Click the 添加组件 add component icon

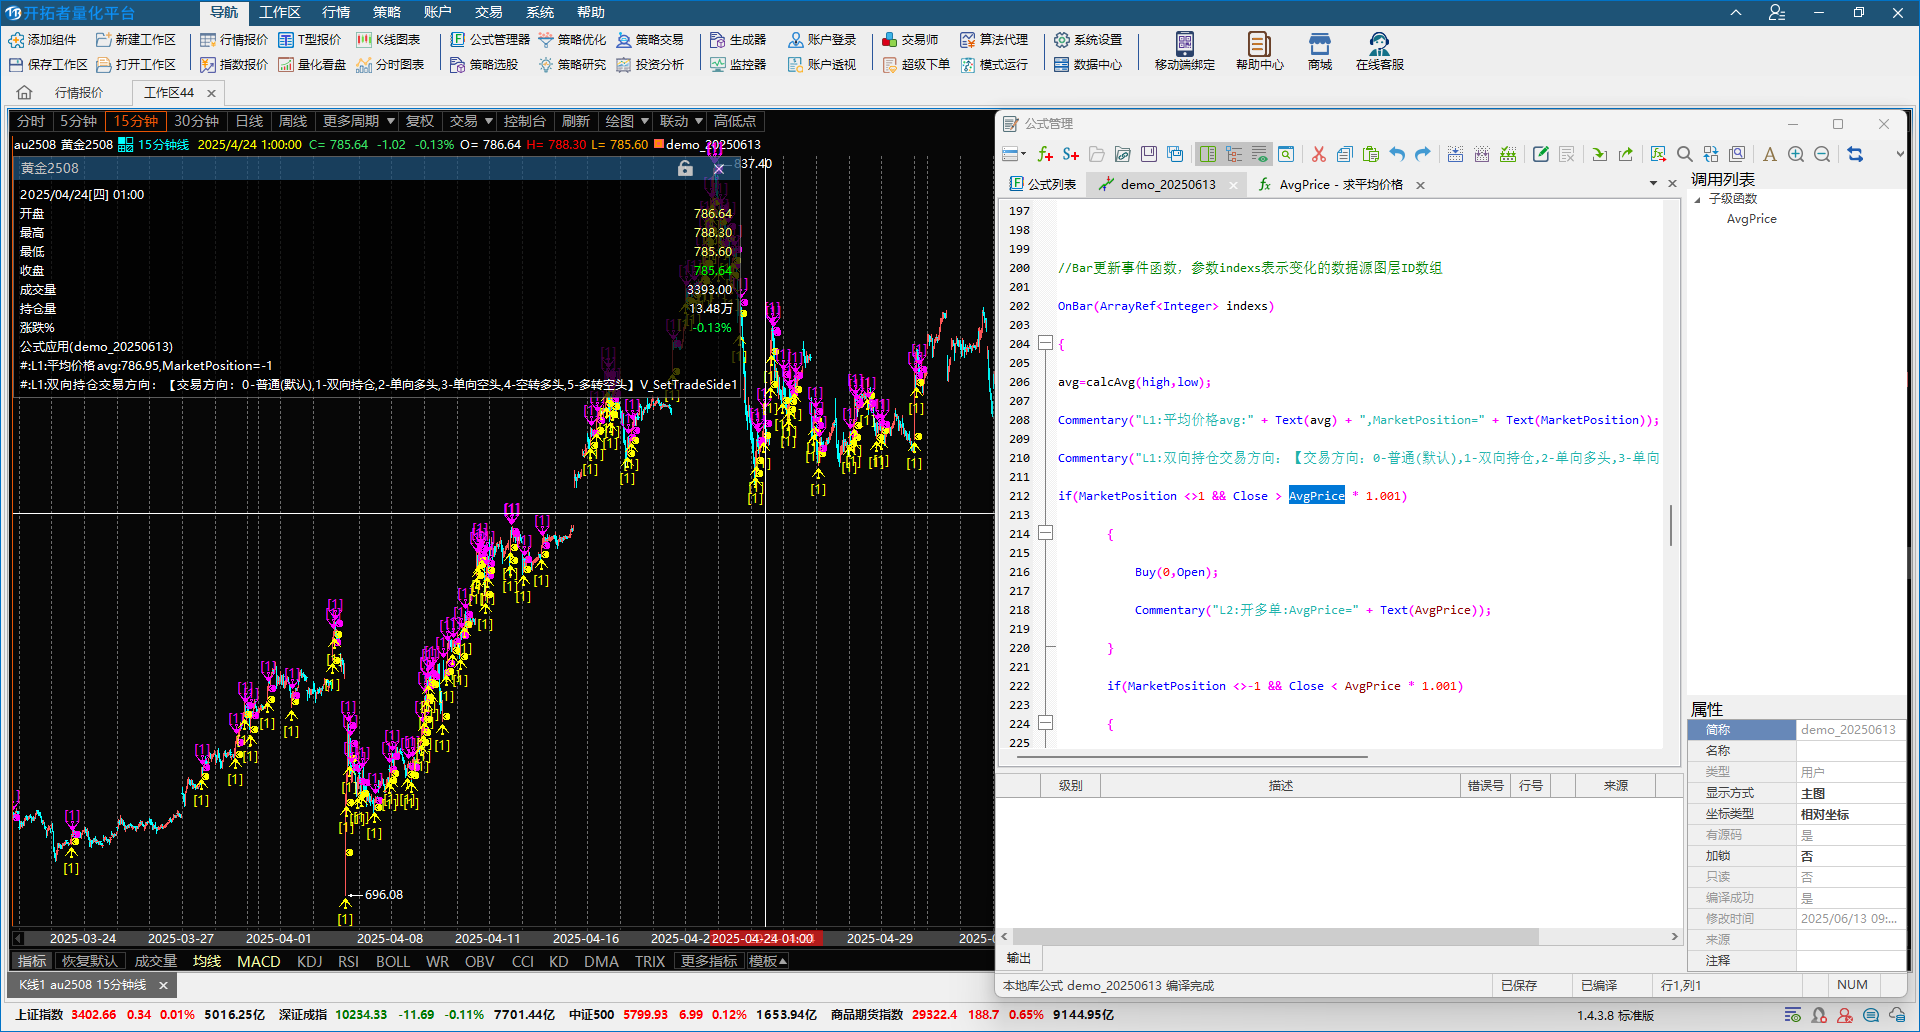(x=17, y=40)
